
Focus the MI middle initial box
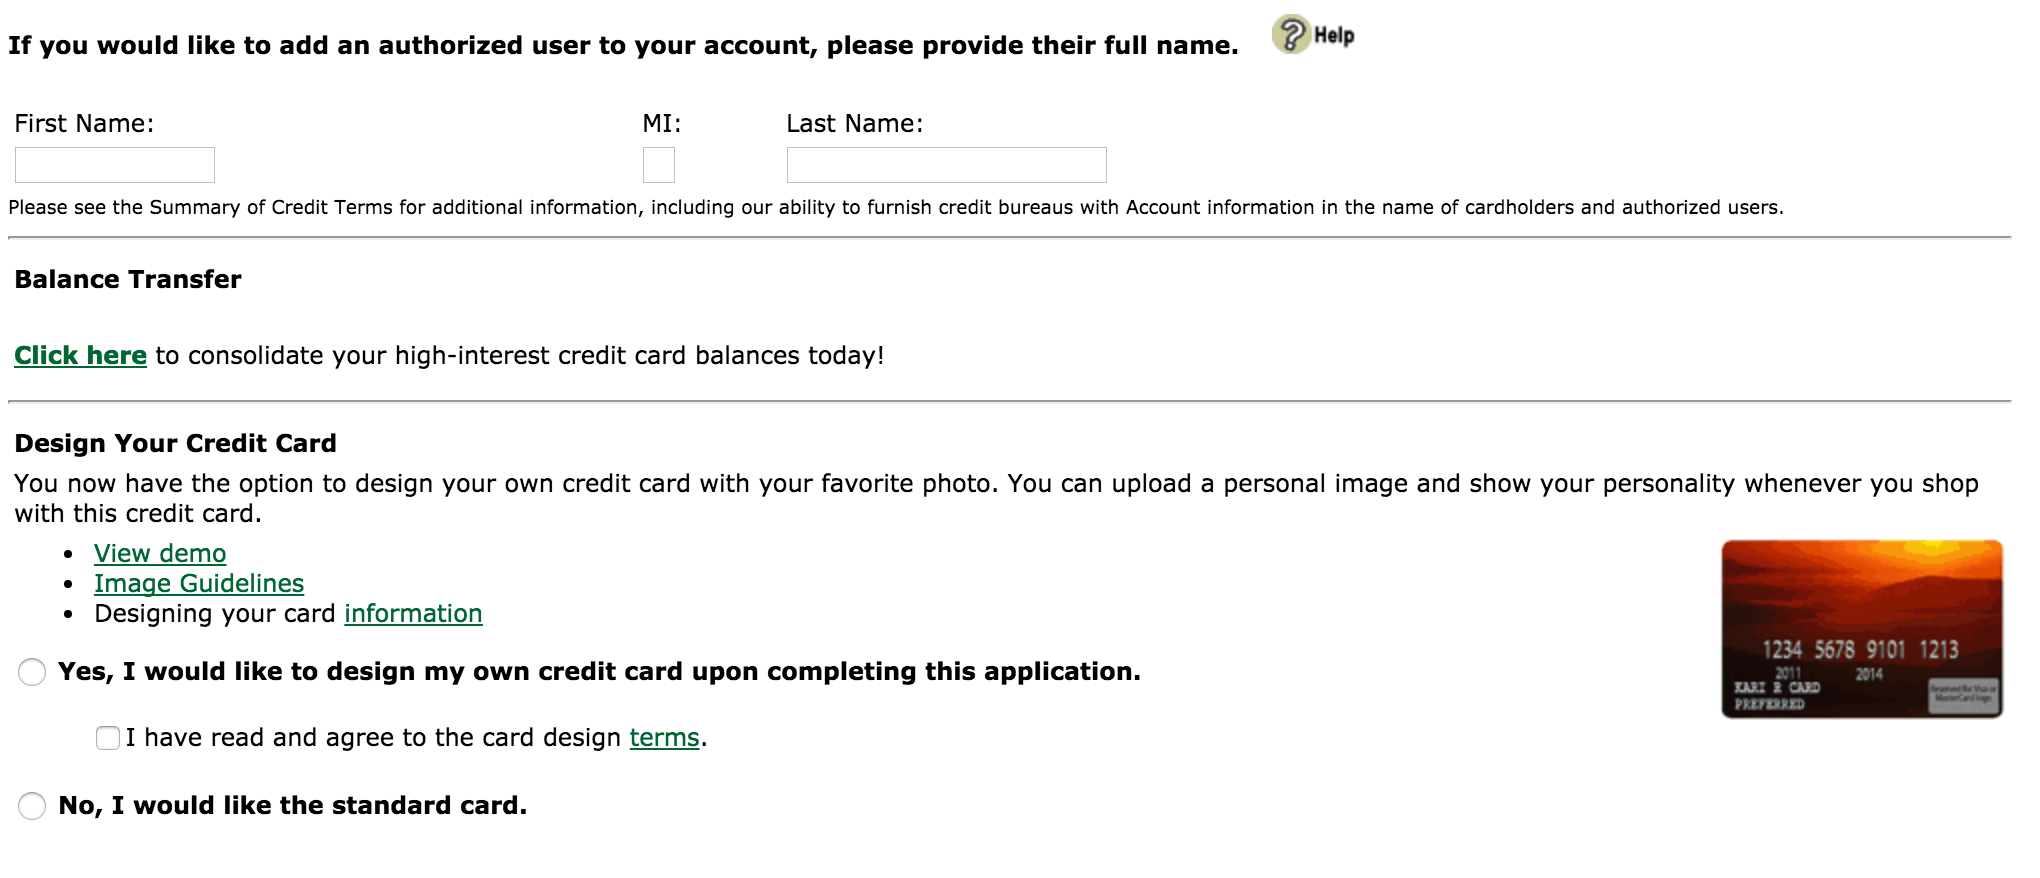pyautogui.click(x=659, y=165)
